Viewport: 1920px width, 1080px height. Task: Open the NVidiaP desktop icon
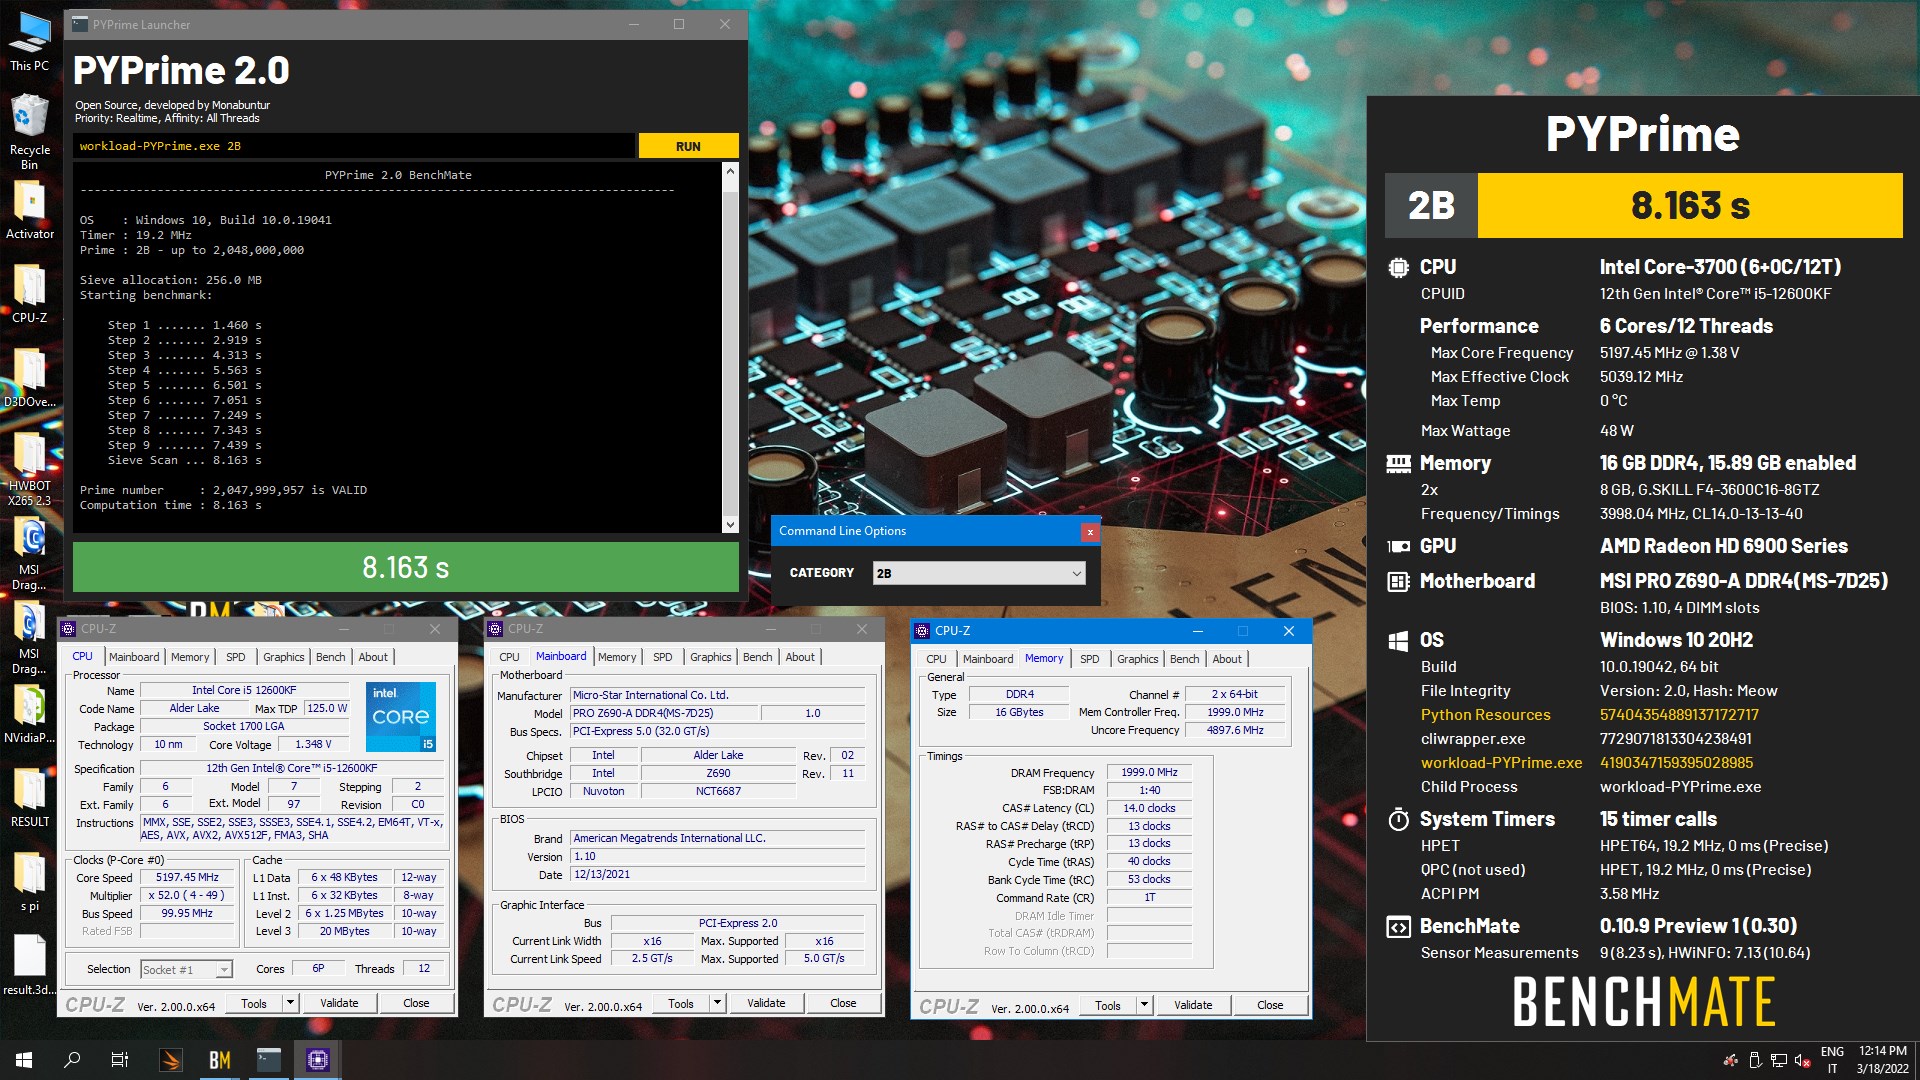coord(30,714)
